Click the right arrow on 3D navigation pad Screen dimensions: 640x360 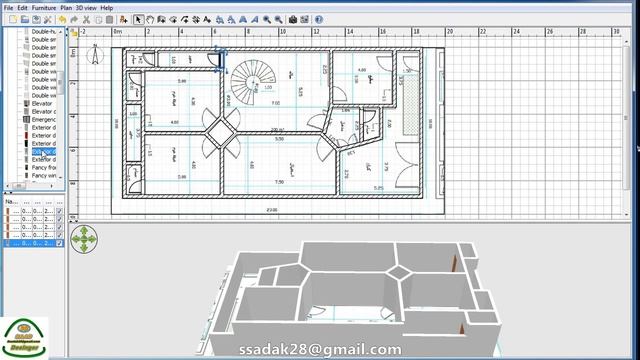(x=93, y=240)
